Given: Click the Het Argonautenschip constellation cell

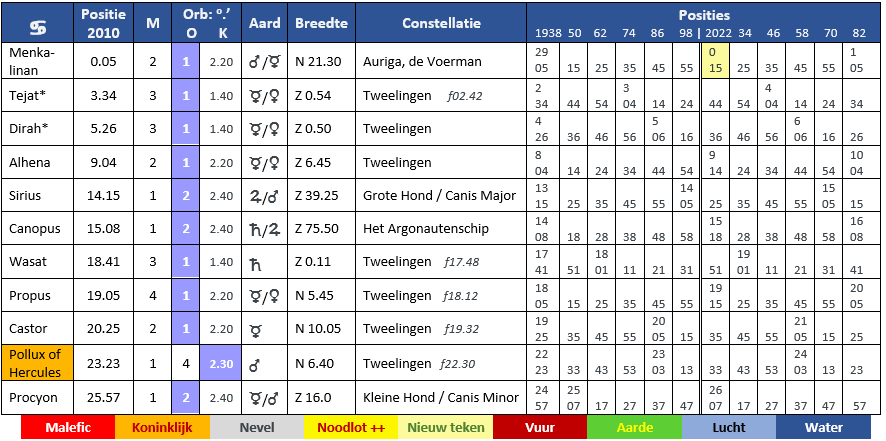Looking at the screenshot, I should point(441,229).
